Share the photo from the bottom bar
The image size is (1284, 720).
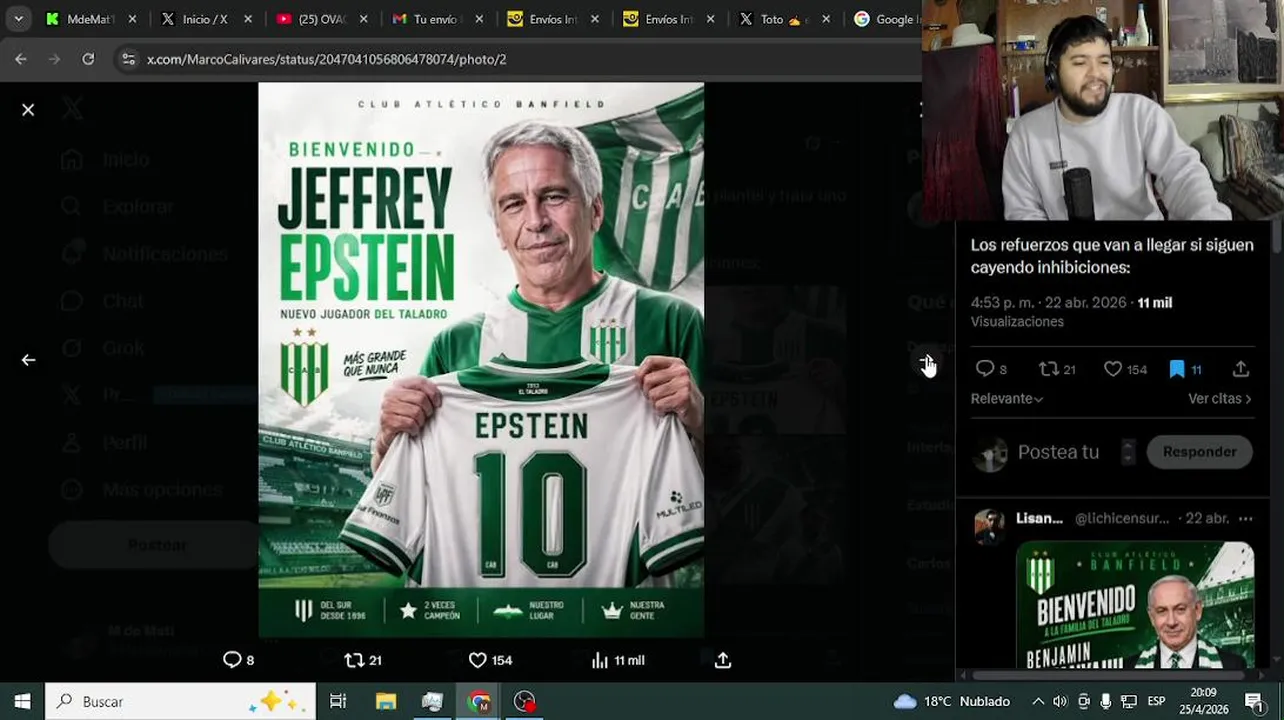723,660
